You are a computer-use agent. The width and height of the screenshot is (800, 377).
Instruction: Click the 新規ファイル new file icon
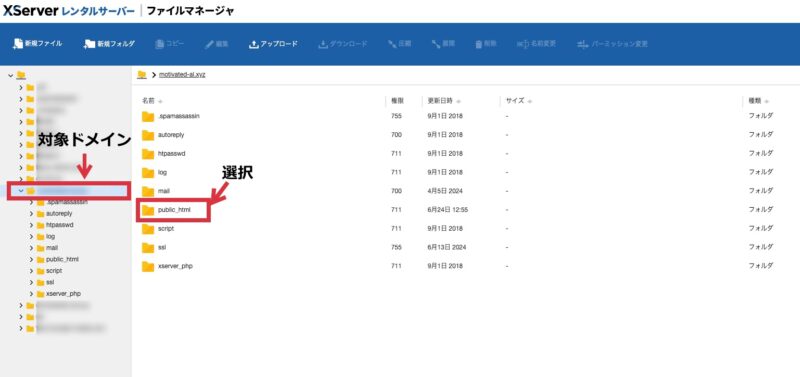18,44
